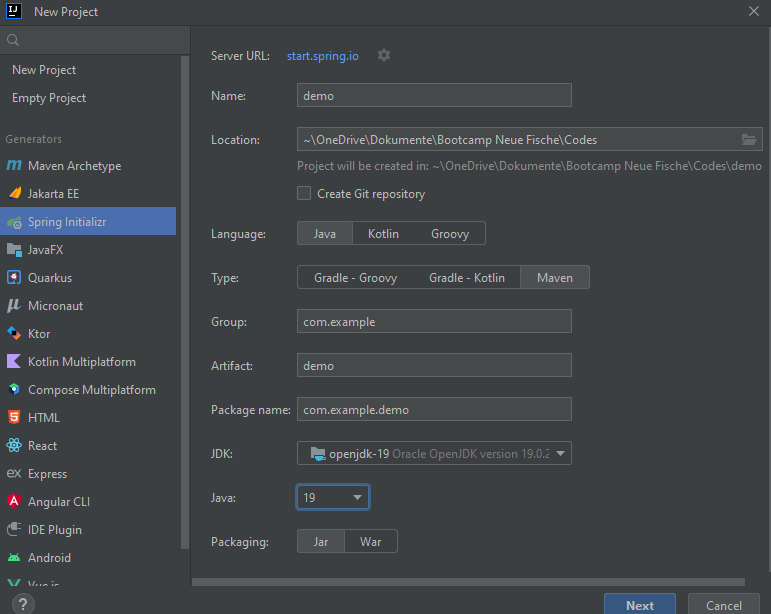This screenshot has height=614, width=771.
Task: Select the Android generator label
Action: tap(49, 558)
